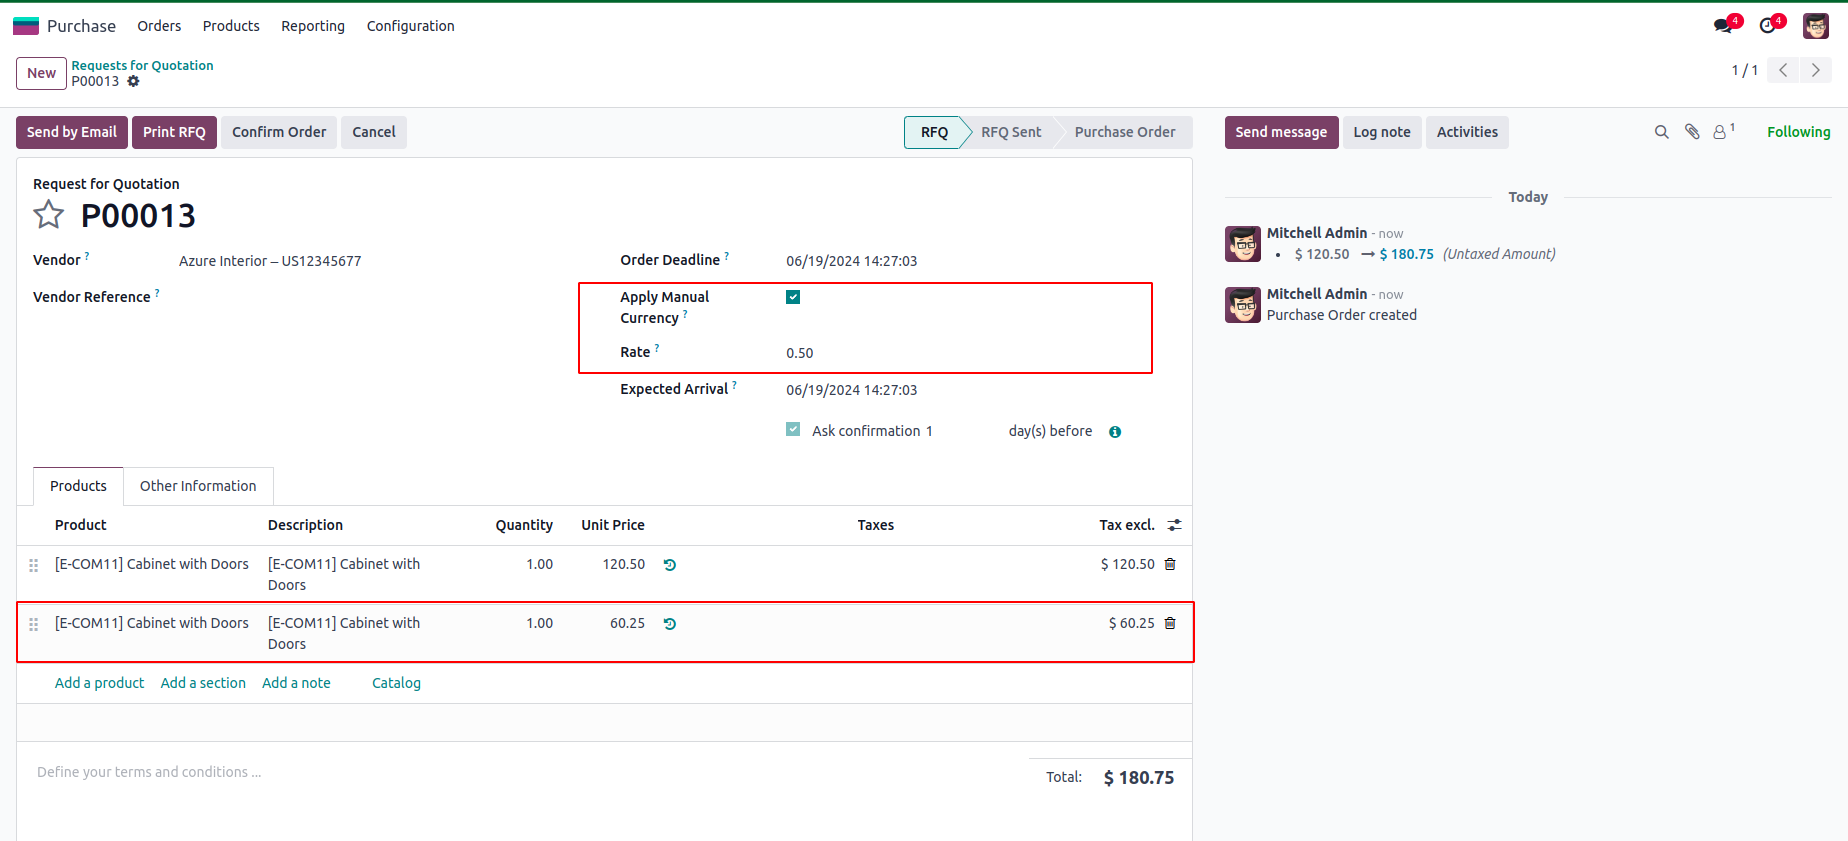Image resolution: width=1848 pixels, height=841 pixels.
Task: Open the Reporting menu
Action: click(x=313, y=26)
